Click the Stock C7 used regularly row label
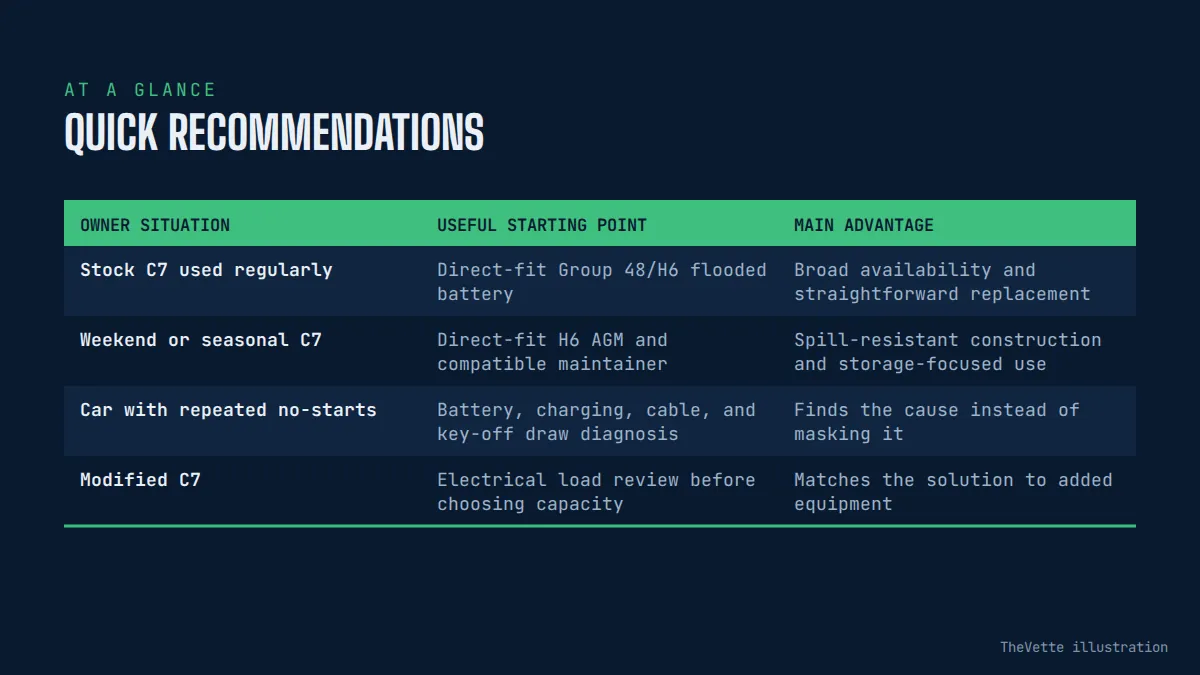Screen dimensions: 1200x675 [206, 270]
